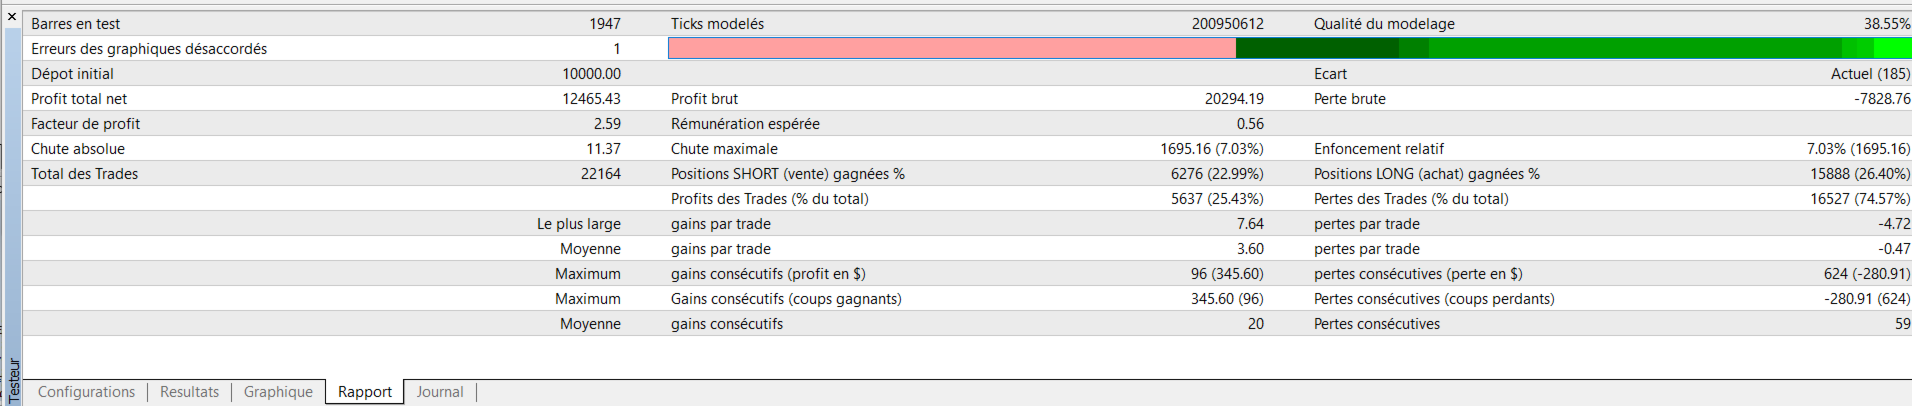Click the red segment of modelling quality bar
Image resolution: width=1912 pixels, height=406 pixels.
[x=952, y=48]
